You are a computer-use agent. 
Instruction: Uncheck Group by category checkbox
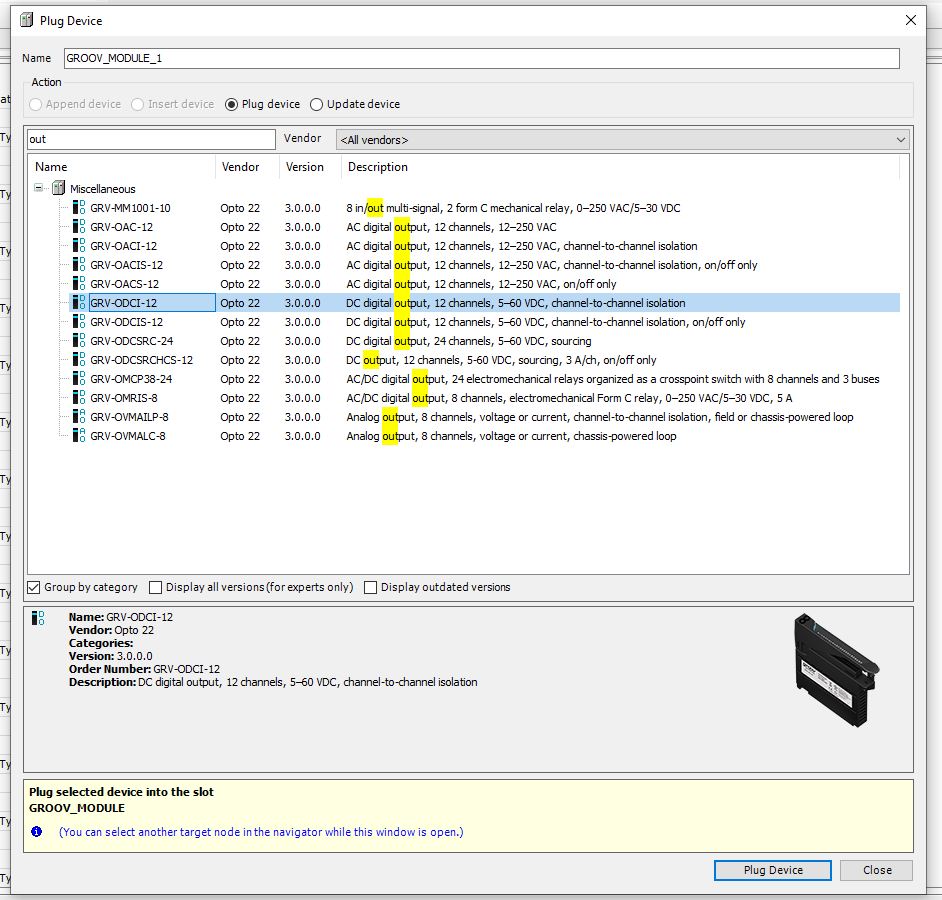point(34,587)
